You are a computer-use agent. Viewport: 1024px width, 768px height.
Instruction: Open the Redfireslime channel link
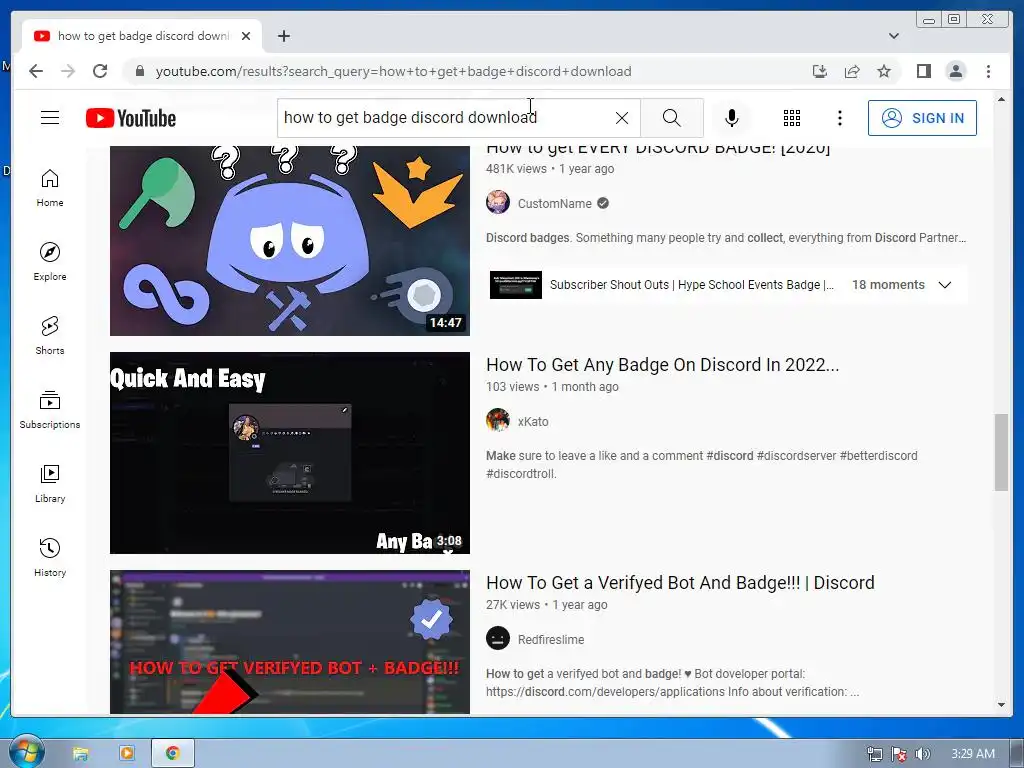click(x=551, y=640)
